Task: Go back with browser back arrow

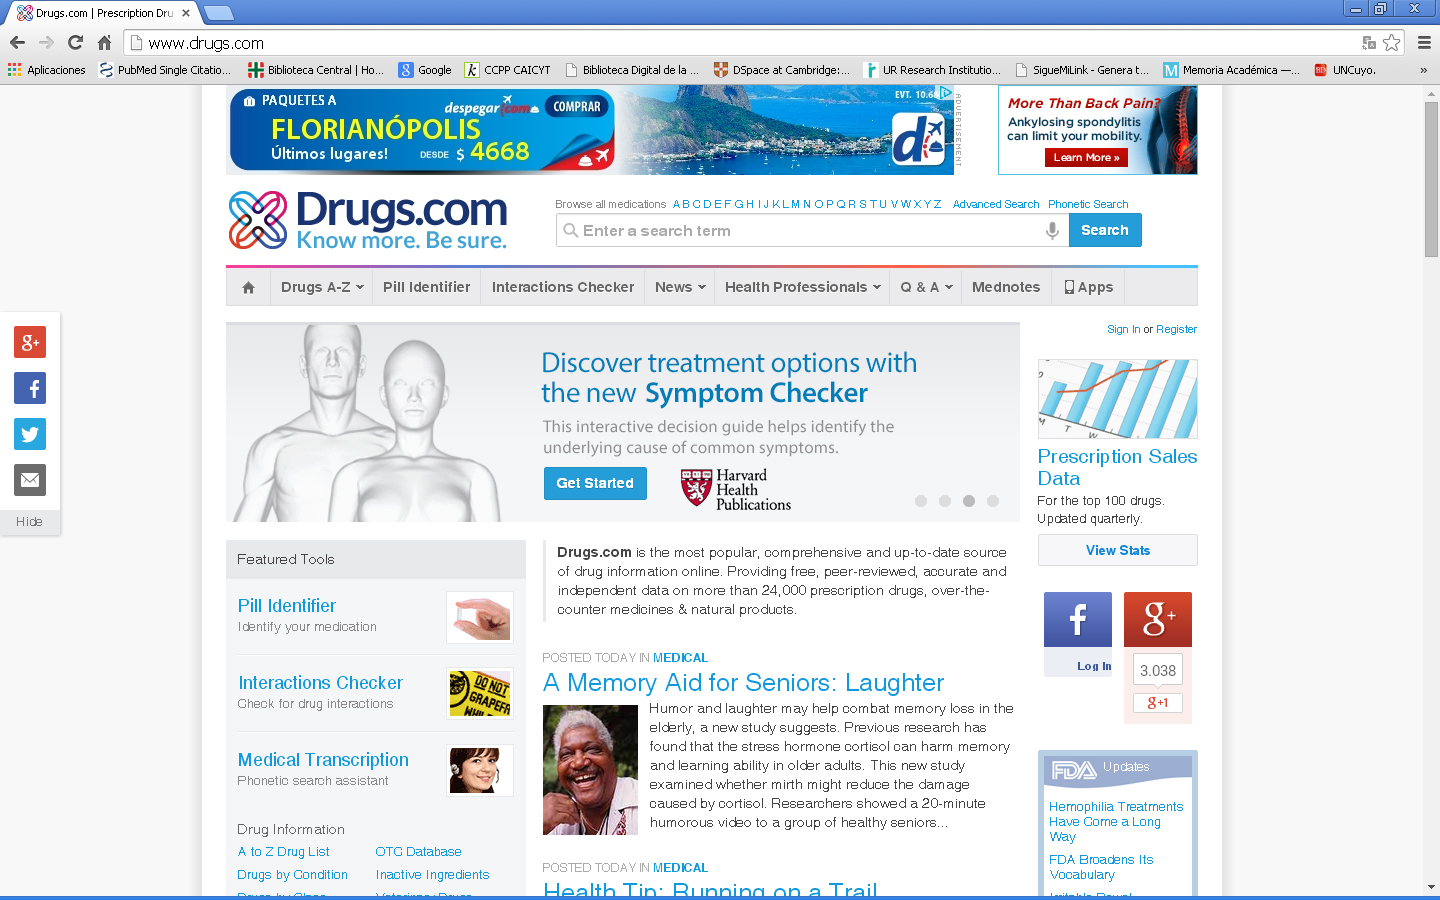Action: pos(17,43)
